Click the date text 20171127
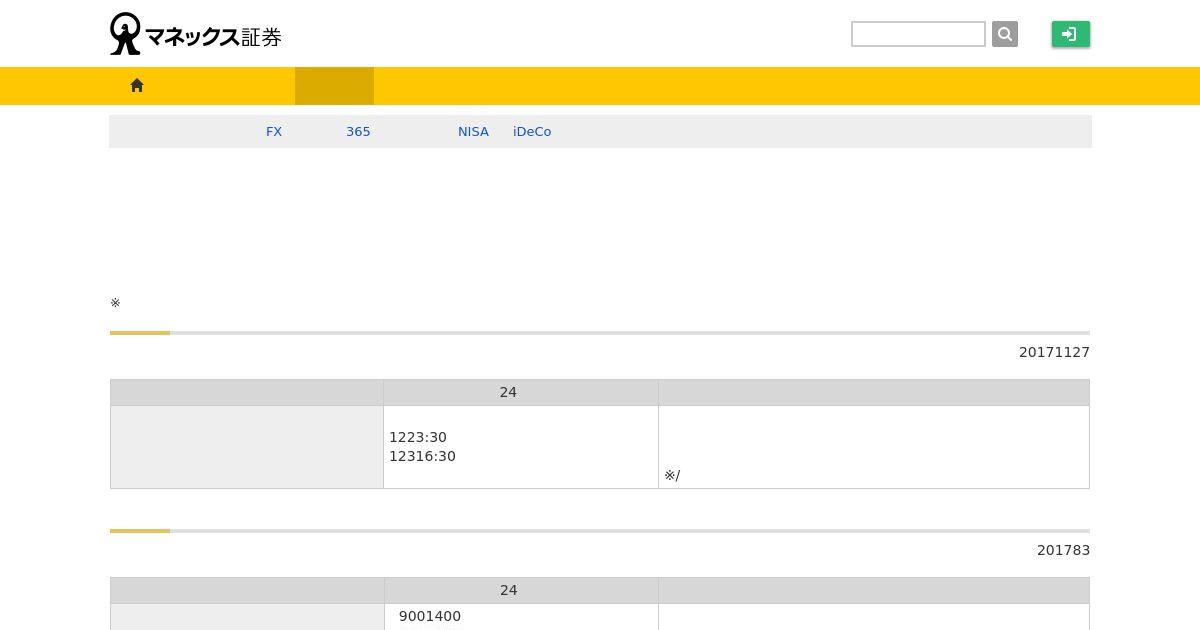The width and height of the screenshot is (1200, 630). 1054,352
